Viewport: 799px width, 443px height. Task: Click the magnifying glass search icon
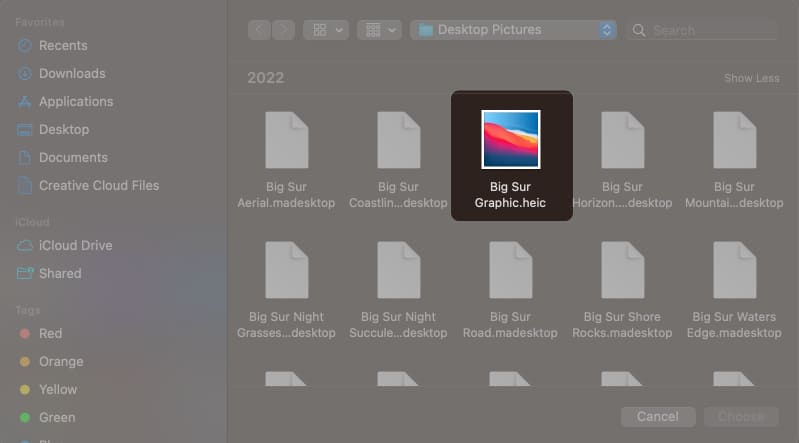(639, 31)
